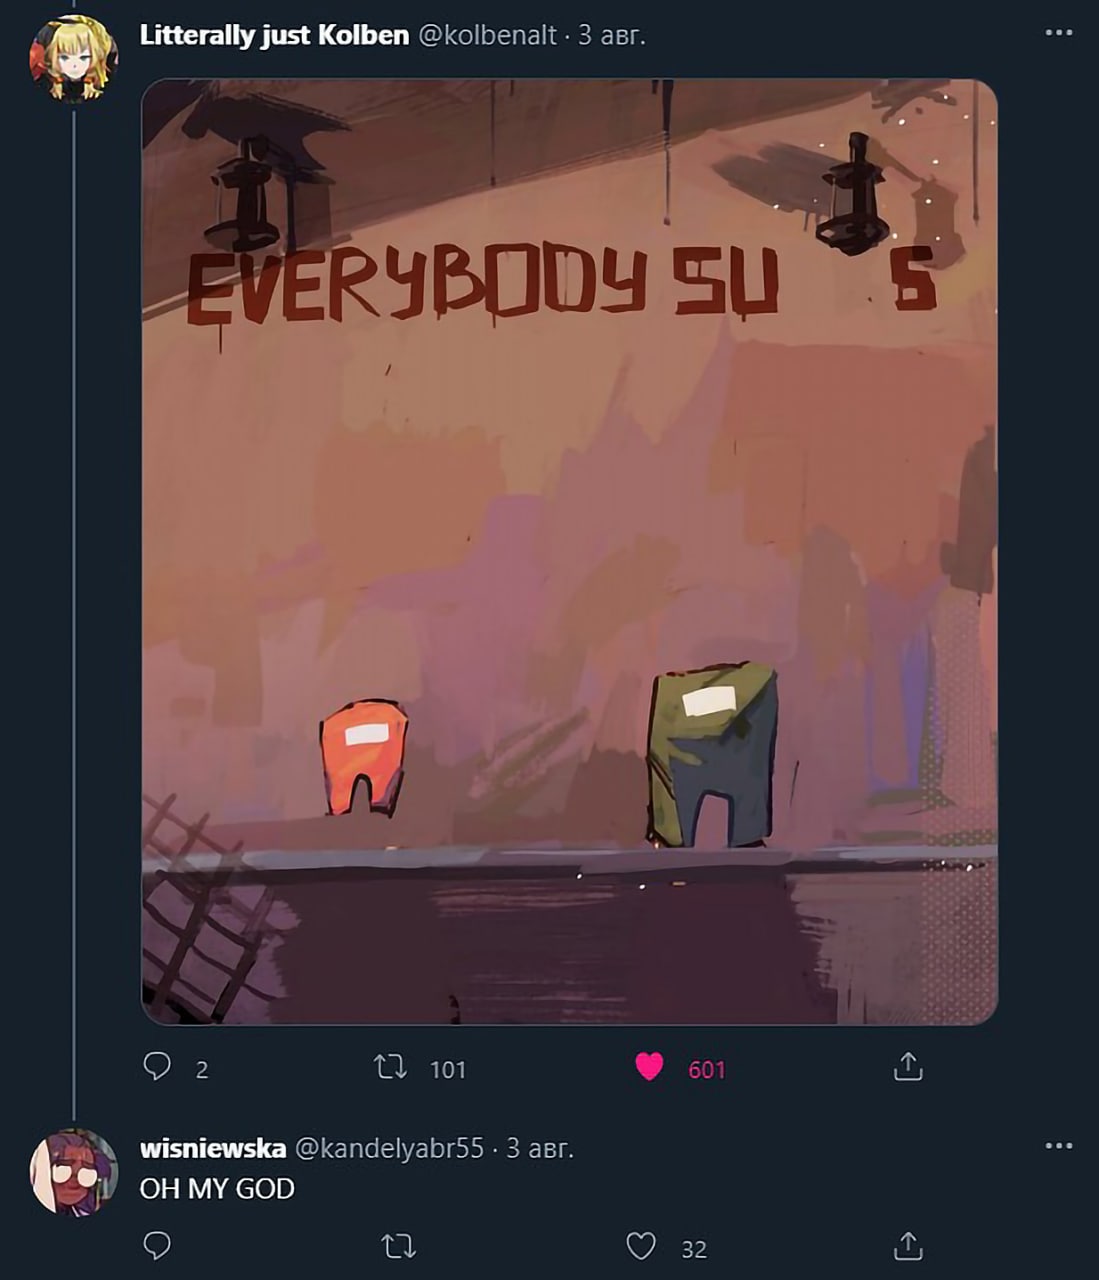Like wisniewska's reply with 32 likes
This screenshot has width=1099, height=1280.
pos(641,1247)
